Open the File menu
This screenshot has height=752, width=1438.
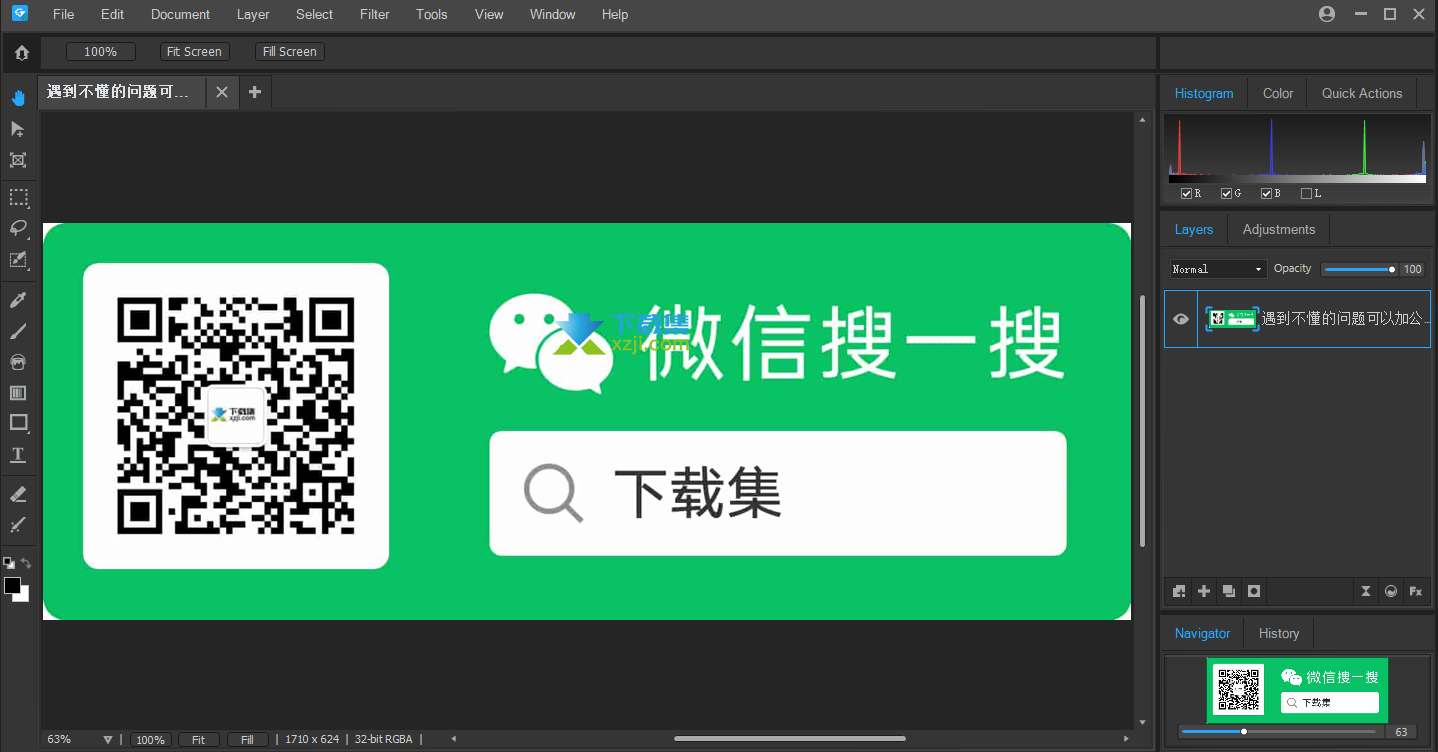pyautogui.click(x=63, y=14)
